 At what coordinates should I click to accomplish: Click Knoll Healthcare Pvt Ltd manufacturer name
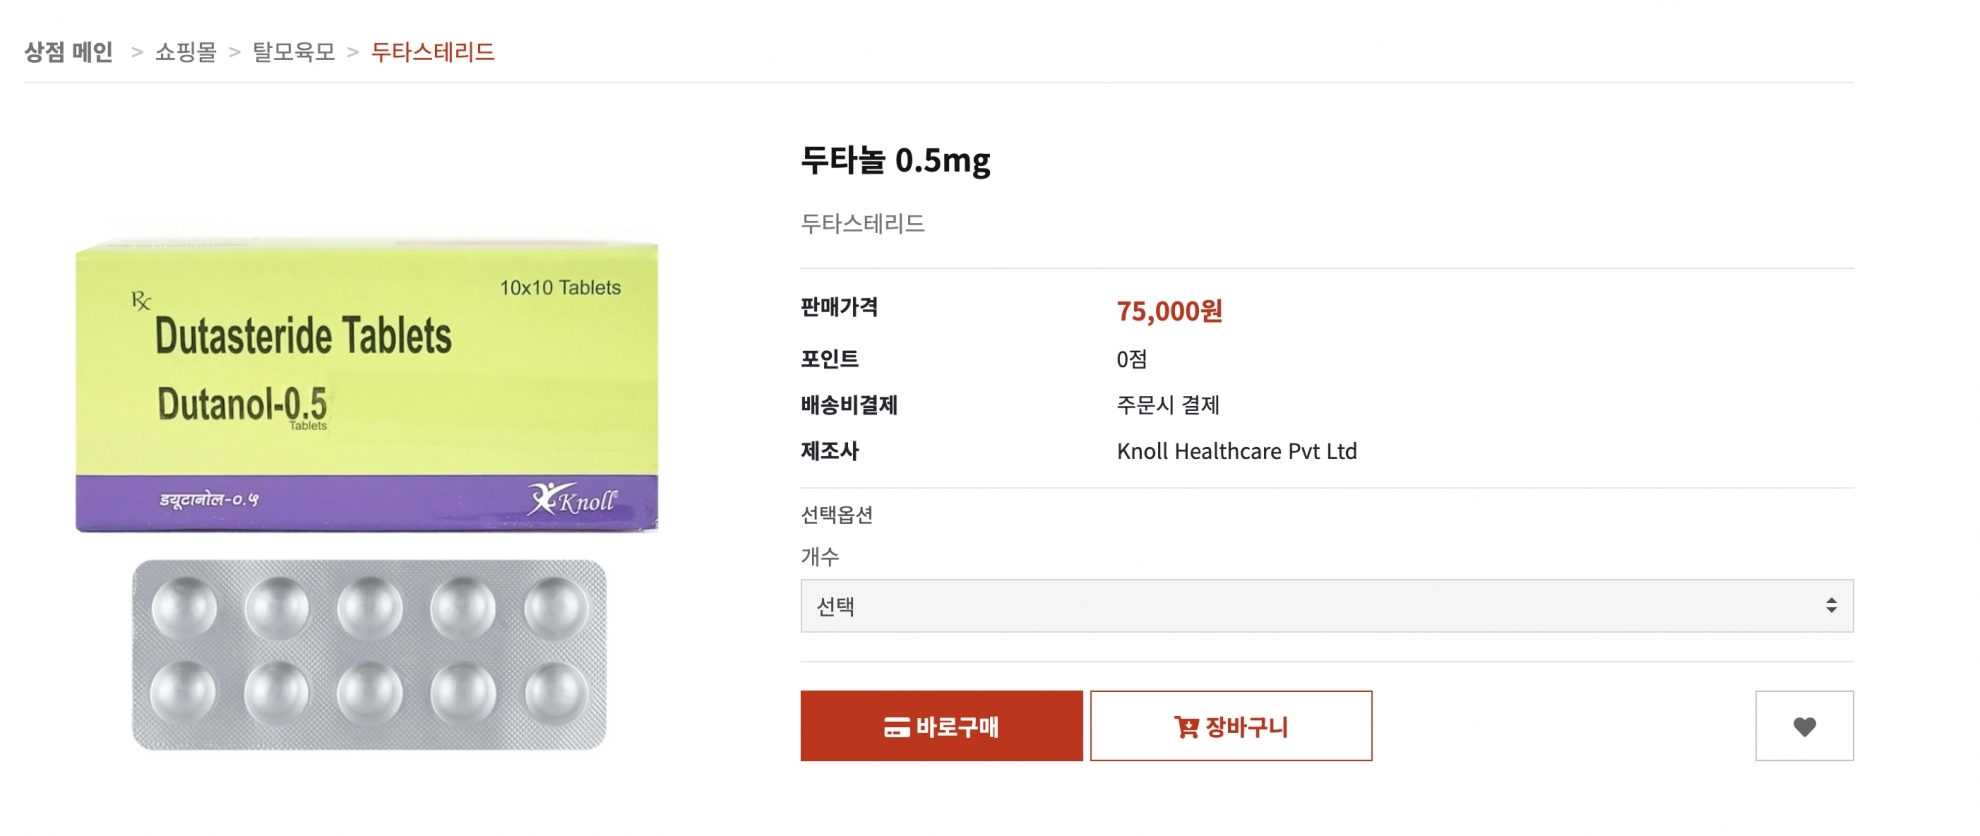(1236, 451)
